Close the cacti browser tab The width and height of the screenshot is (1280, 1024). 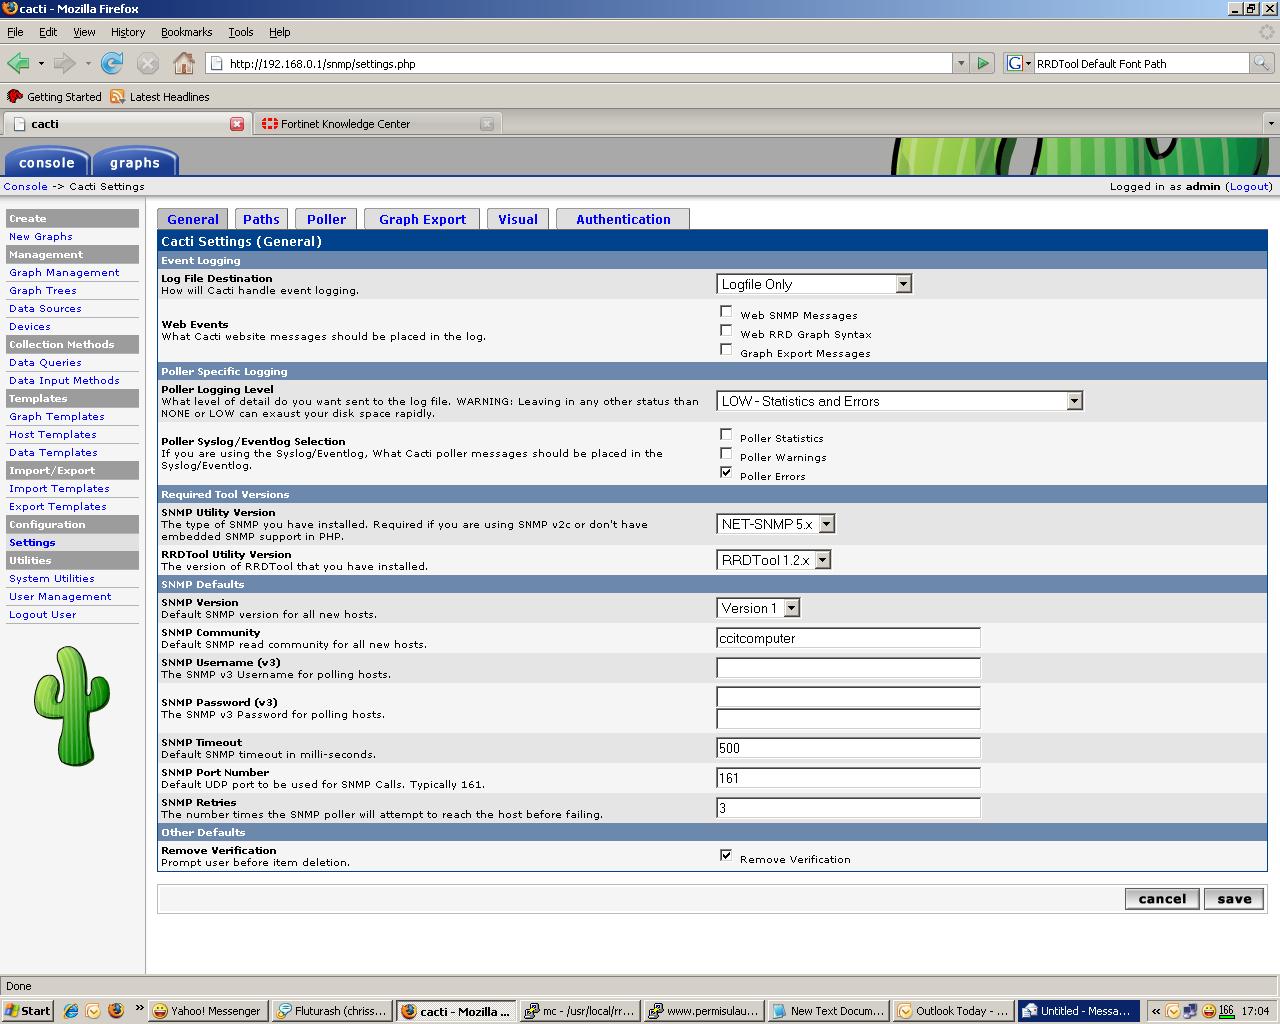coord(237,124)
